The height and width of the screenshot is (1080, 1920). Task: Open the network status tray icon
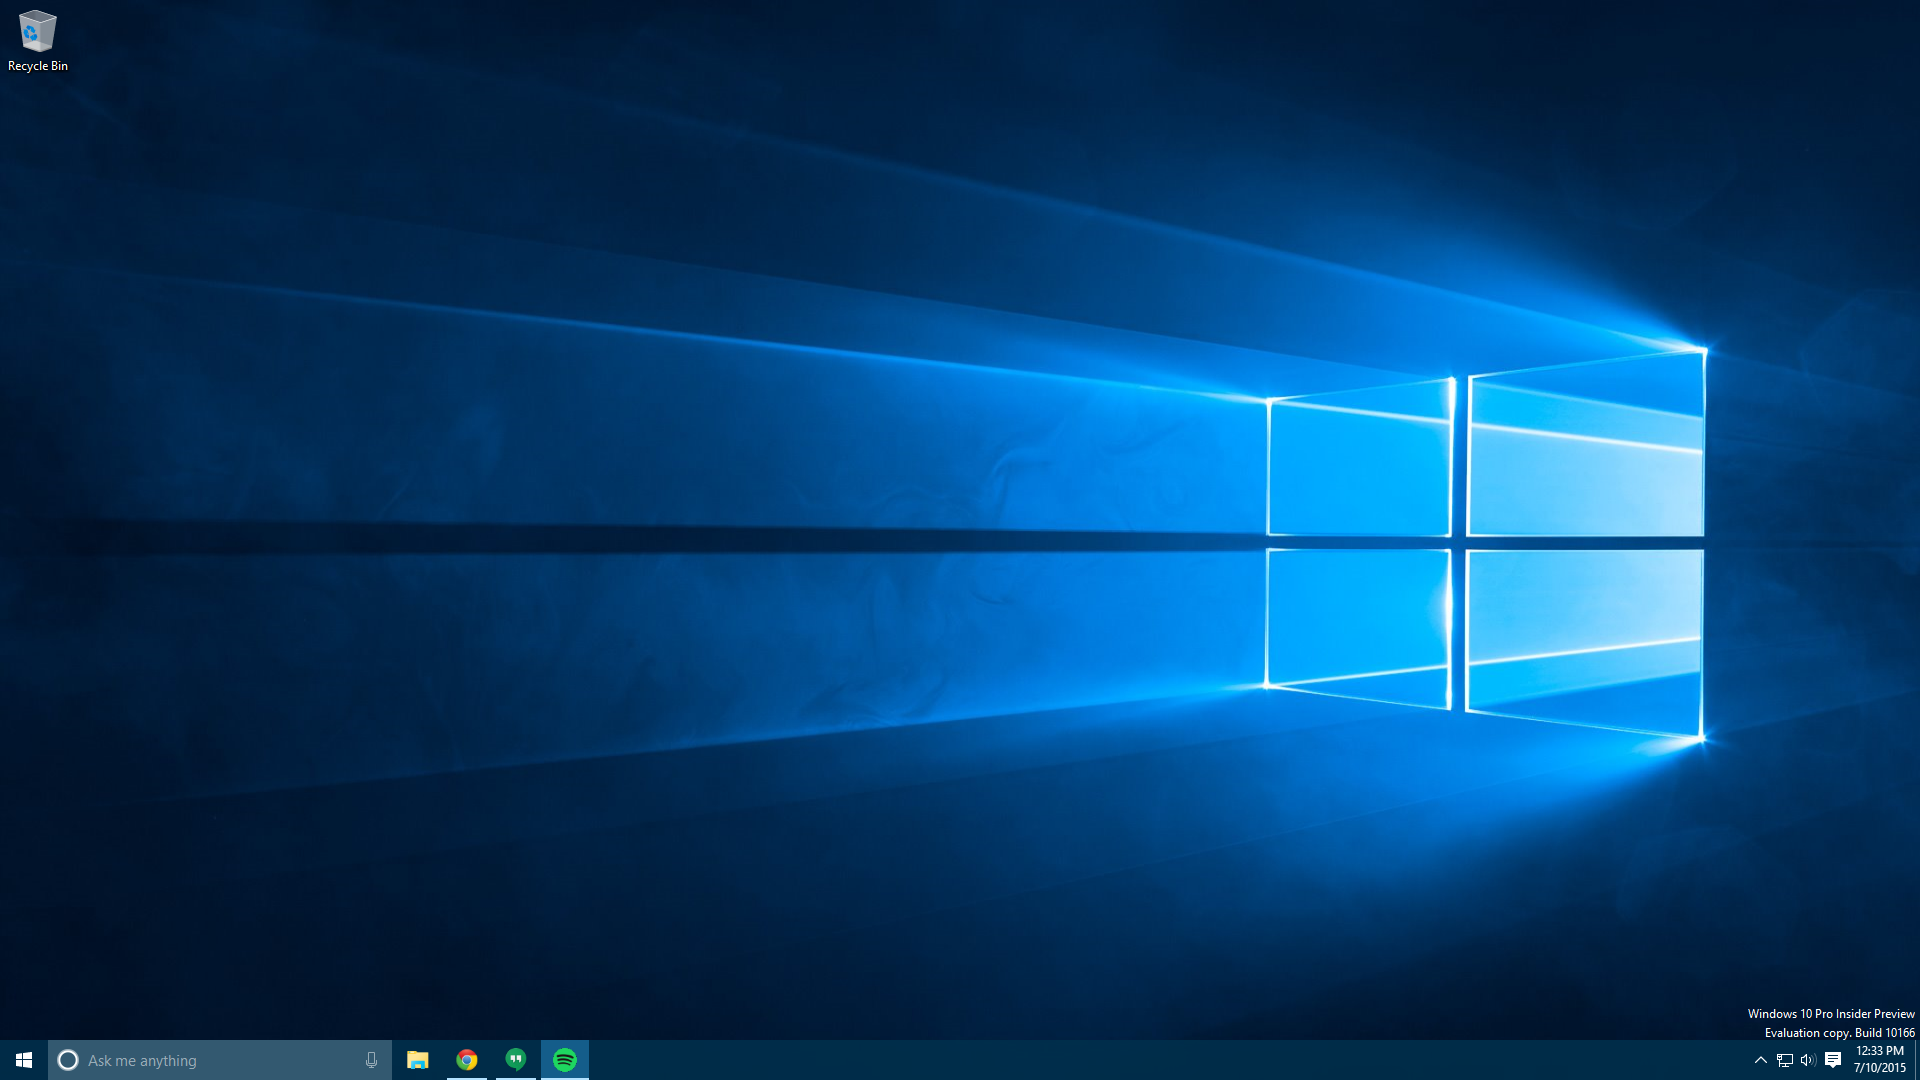[1785, 1060]
